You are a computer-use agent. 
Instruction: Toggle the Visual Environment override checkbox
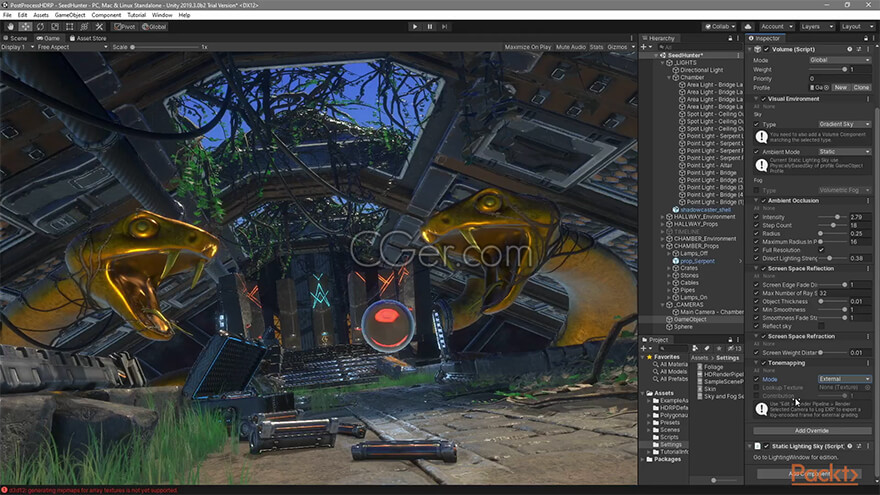pyautogui.click(x=764, y=99)
